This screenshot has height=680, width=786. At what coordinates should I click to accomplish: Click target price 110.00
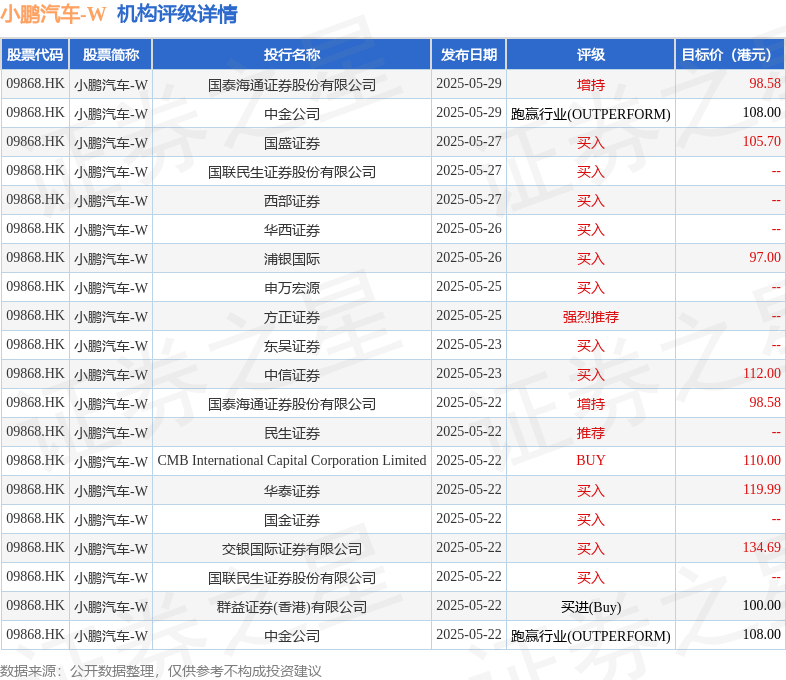pyautogui.click(x=761, y=461)
